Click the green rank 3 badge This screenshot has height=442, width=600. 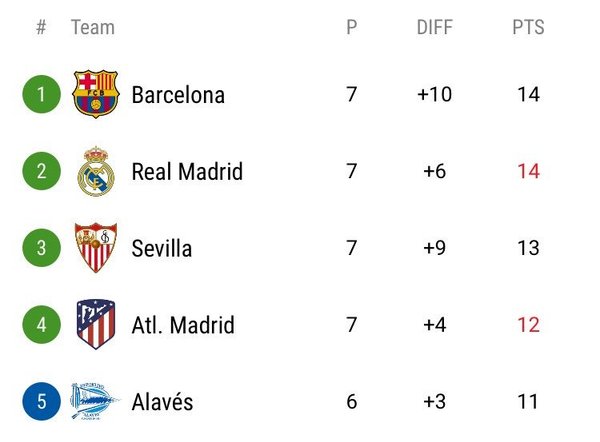point(41,248)
